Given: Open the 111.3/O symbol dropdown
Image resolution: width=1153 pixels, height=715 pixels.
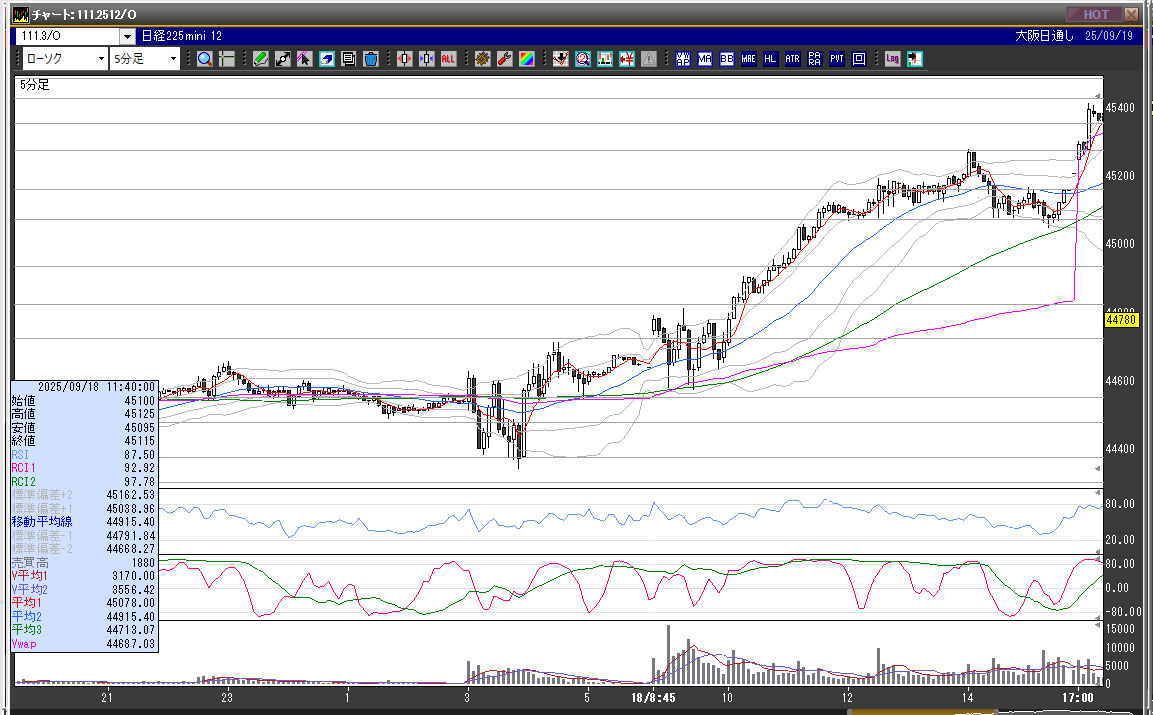Looking at the screenshot, I should (x=126, y=36).
